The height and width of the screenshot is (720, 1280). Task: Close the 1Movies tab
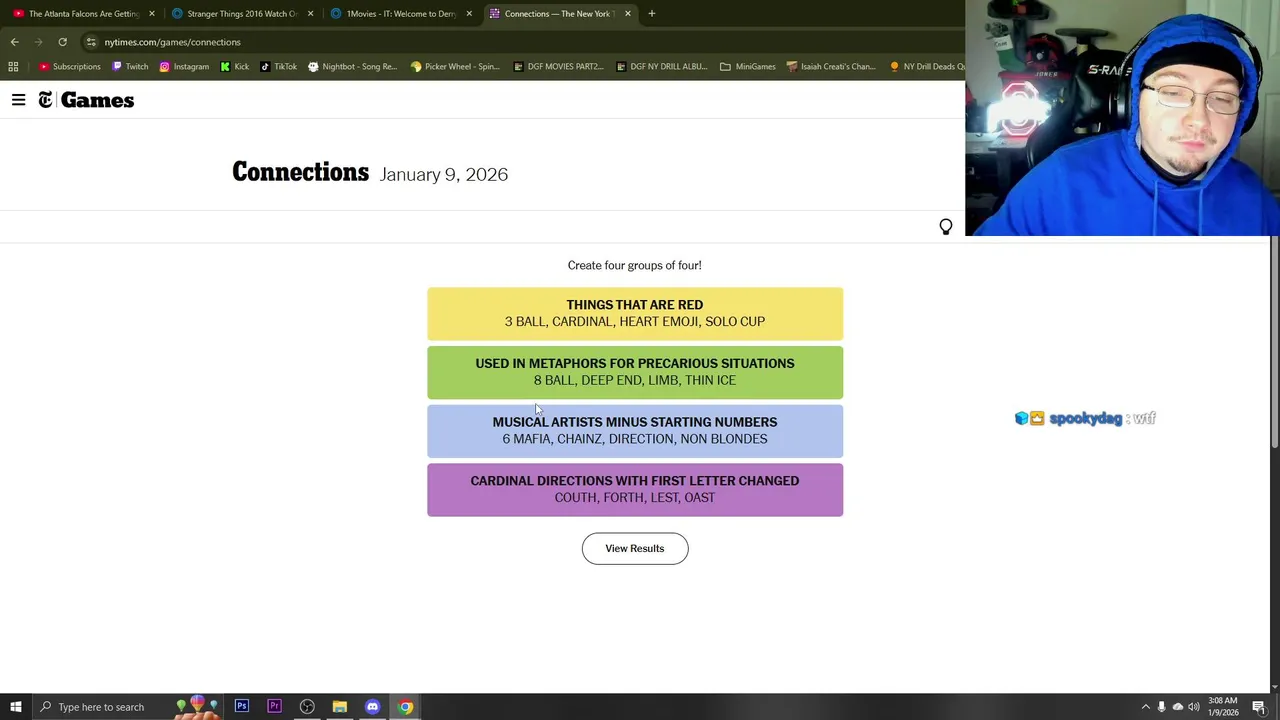(x=469, y=14)
